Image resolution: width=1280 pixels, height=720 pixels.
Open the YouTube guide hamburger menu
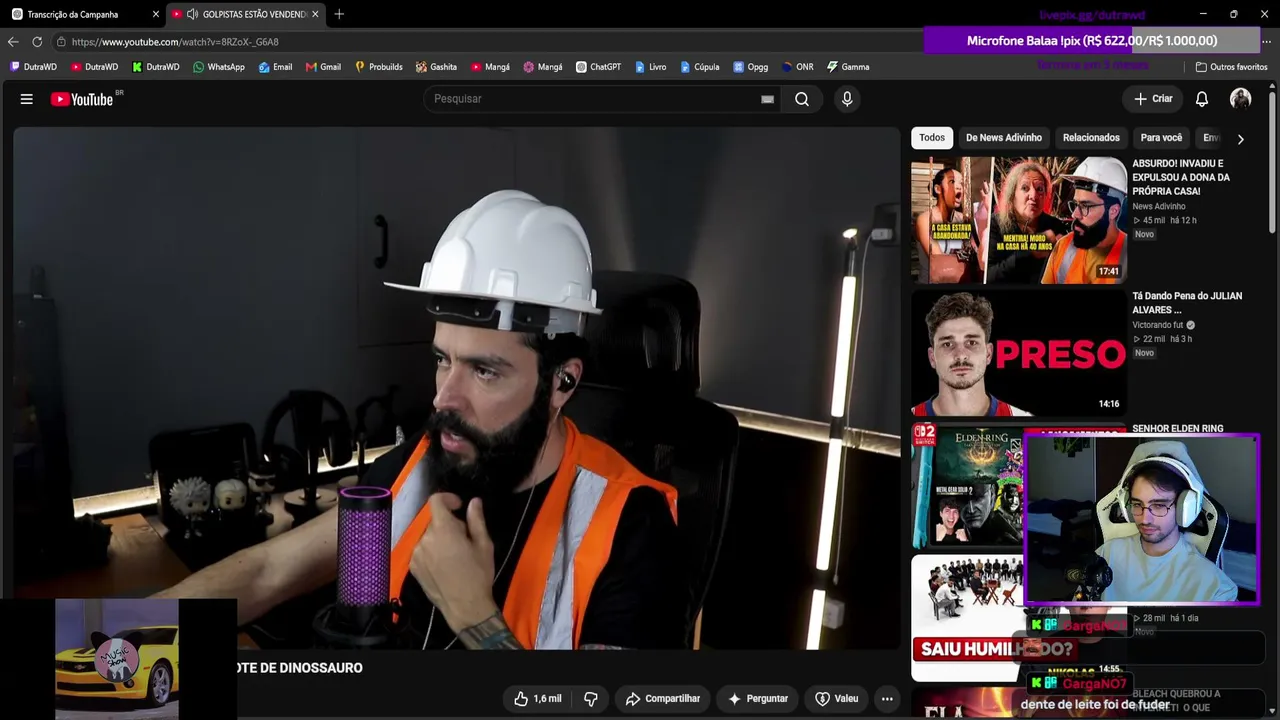(x=27, y=99)
